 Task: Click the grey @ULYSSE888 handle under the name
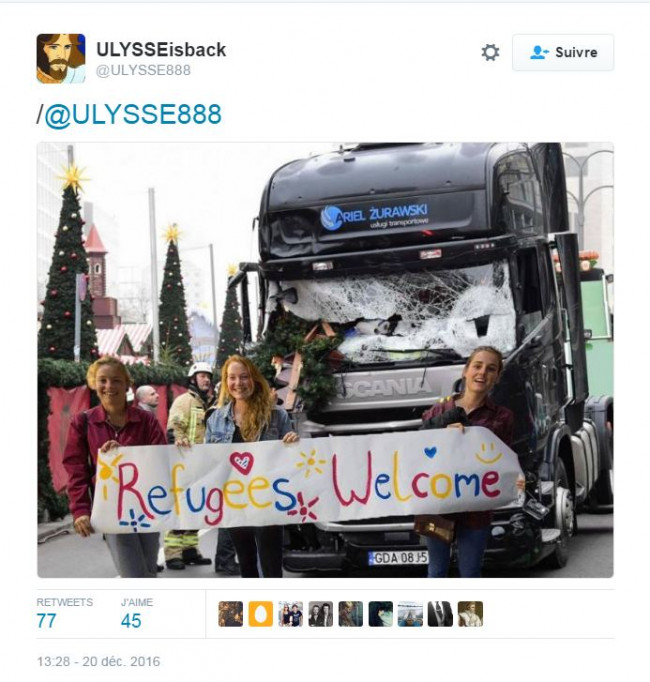click(143, 70)
